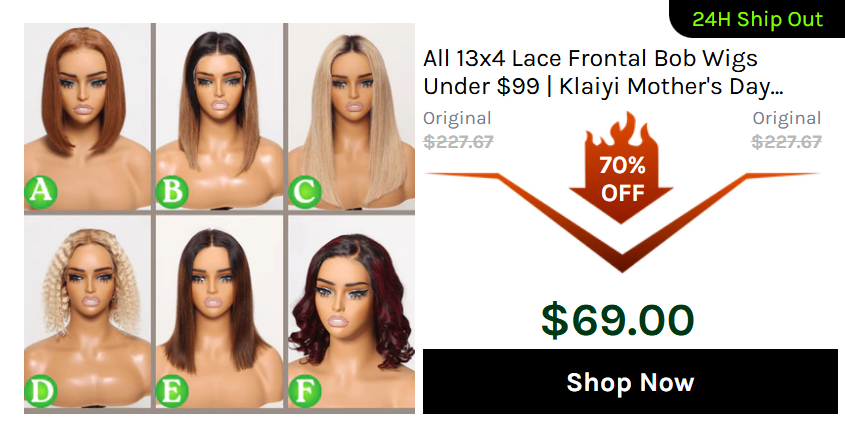This screenshot has width=845, height=438.
Task: Select the dark brown straight bob wig
Action: coord(219,312)
